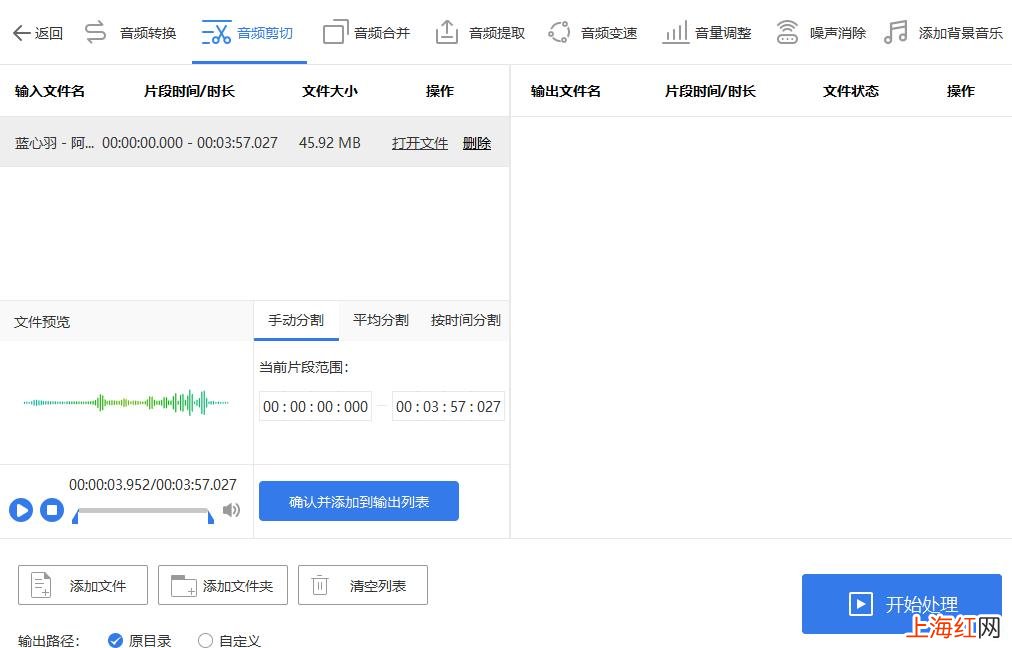Click the 清空列表 button label
Image resolution: width=1012 pixels, height=648 pixels.
378,586
